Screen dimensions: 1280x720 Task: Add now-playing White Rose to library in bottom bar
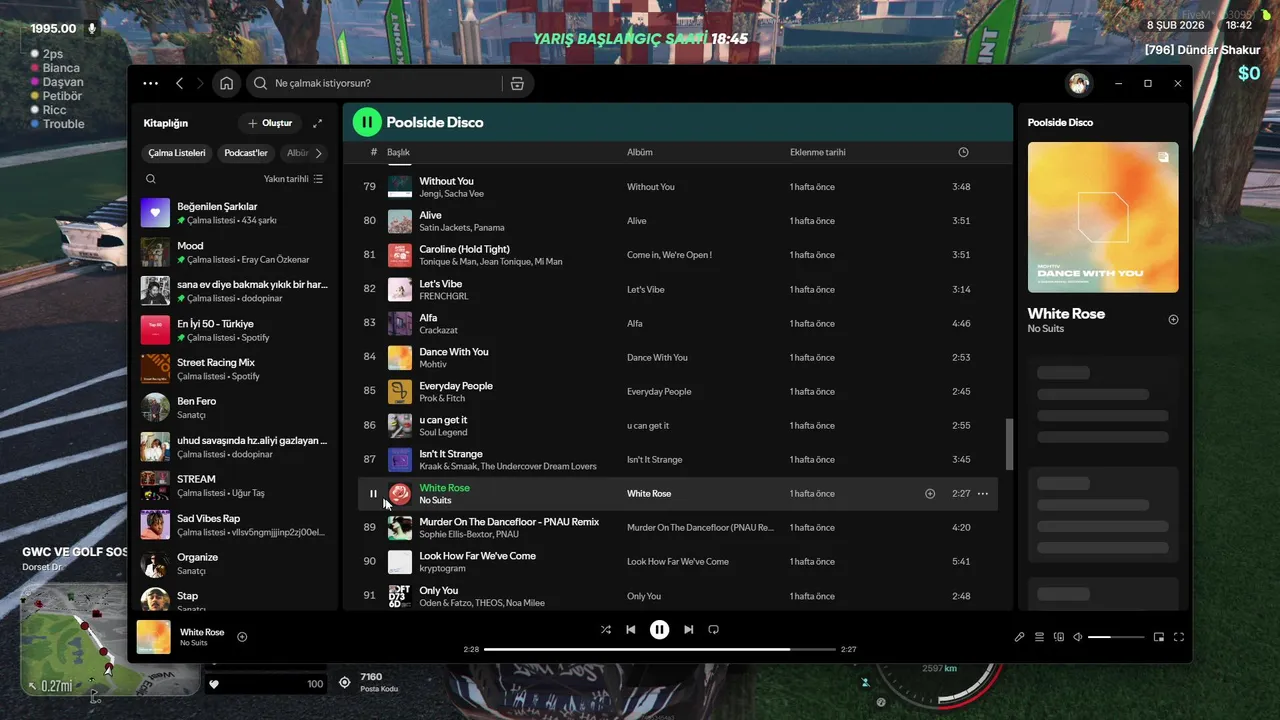242,637
